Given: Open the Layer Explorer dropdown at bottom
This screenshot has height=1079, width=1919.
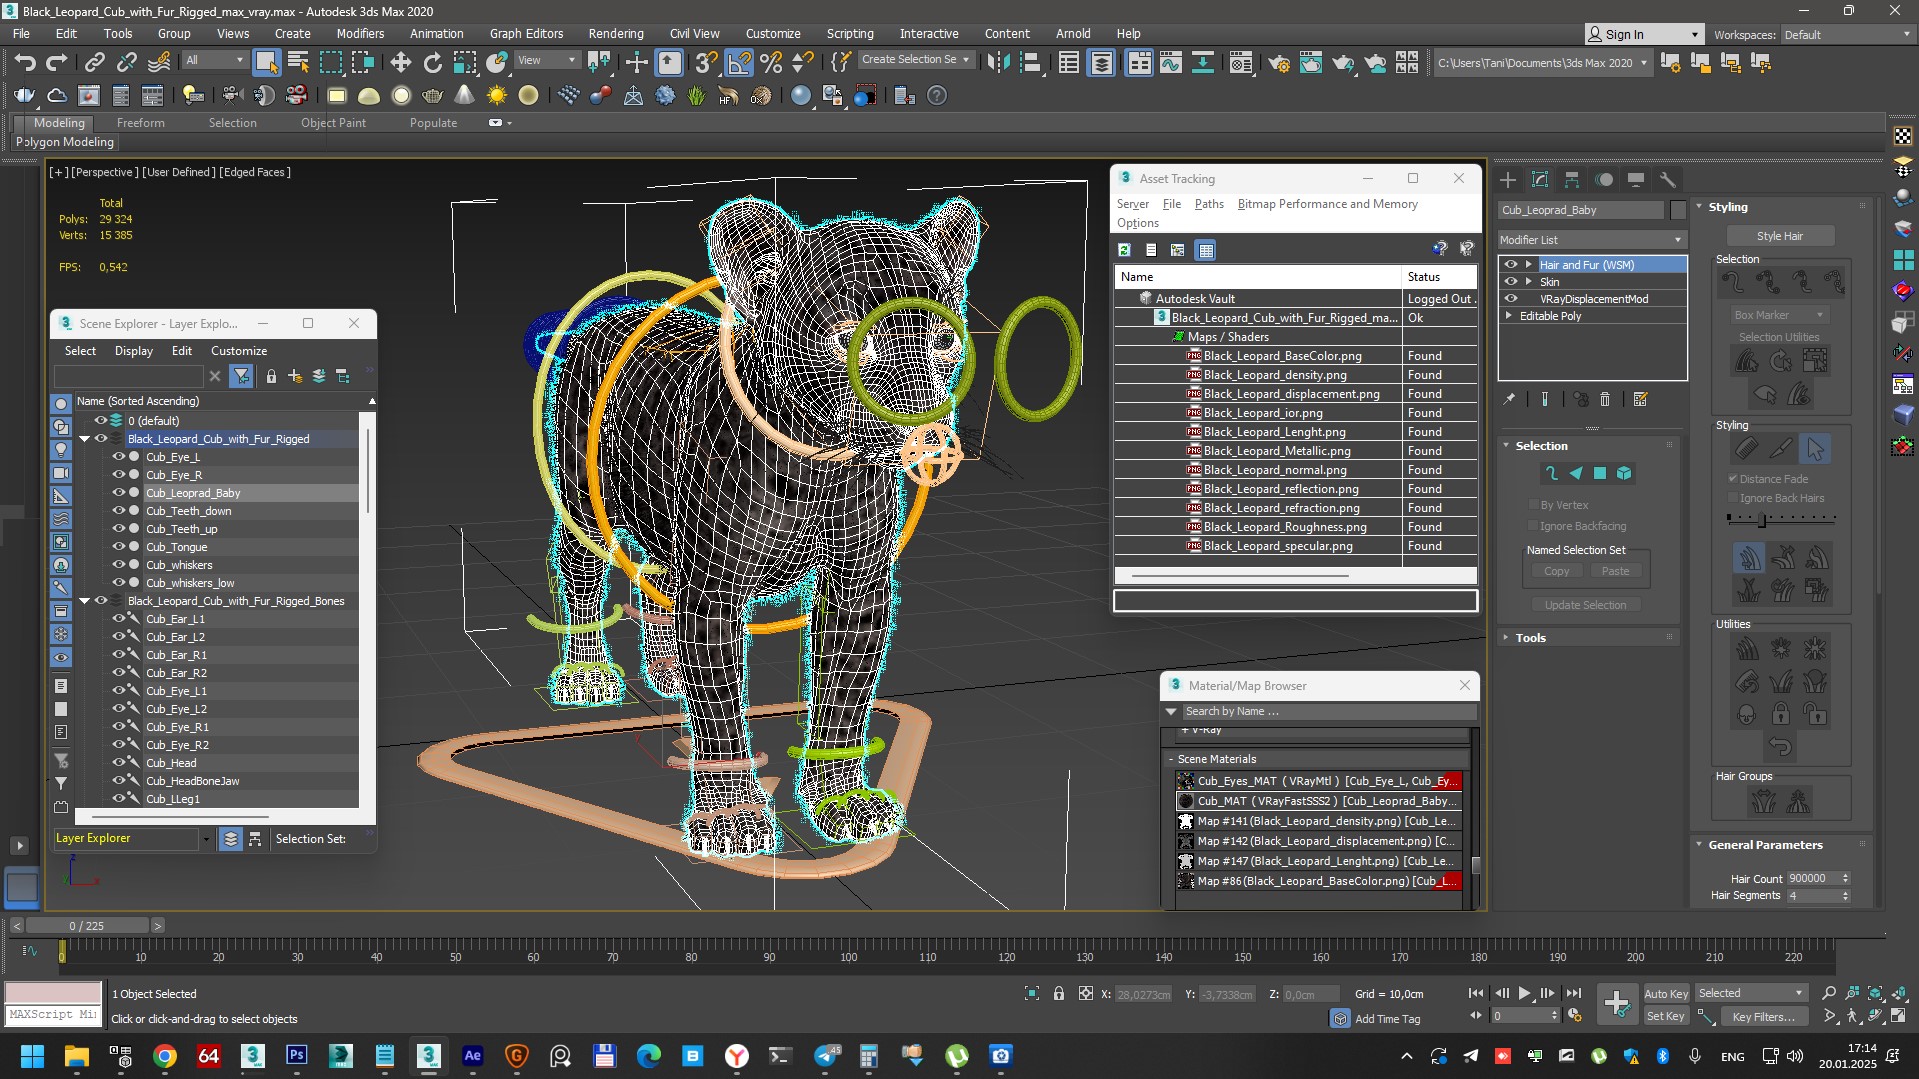Looking at the screenshot, I should pyautogui.click(x=206, y=839).
